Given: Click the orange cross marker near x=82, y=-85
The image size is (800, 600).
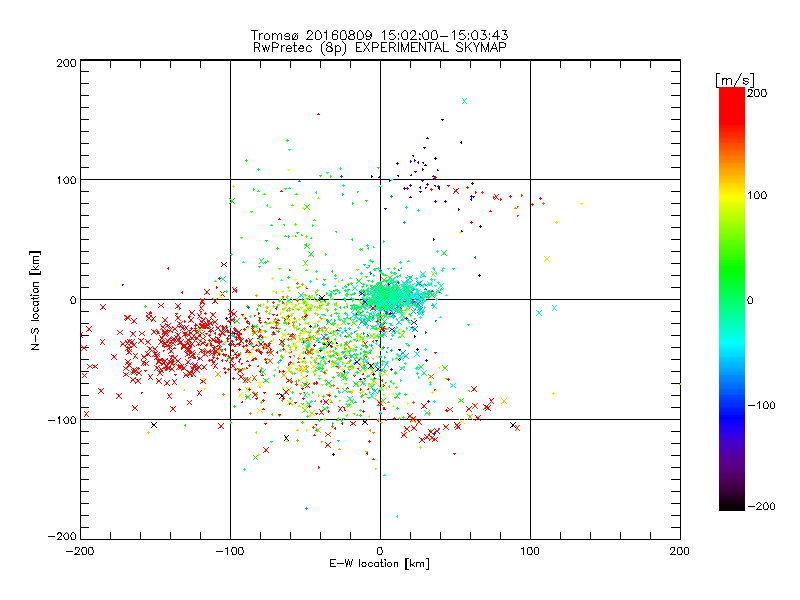Looking at the screenshot, I should tap(504, 401).
